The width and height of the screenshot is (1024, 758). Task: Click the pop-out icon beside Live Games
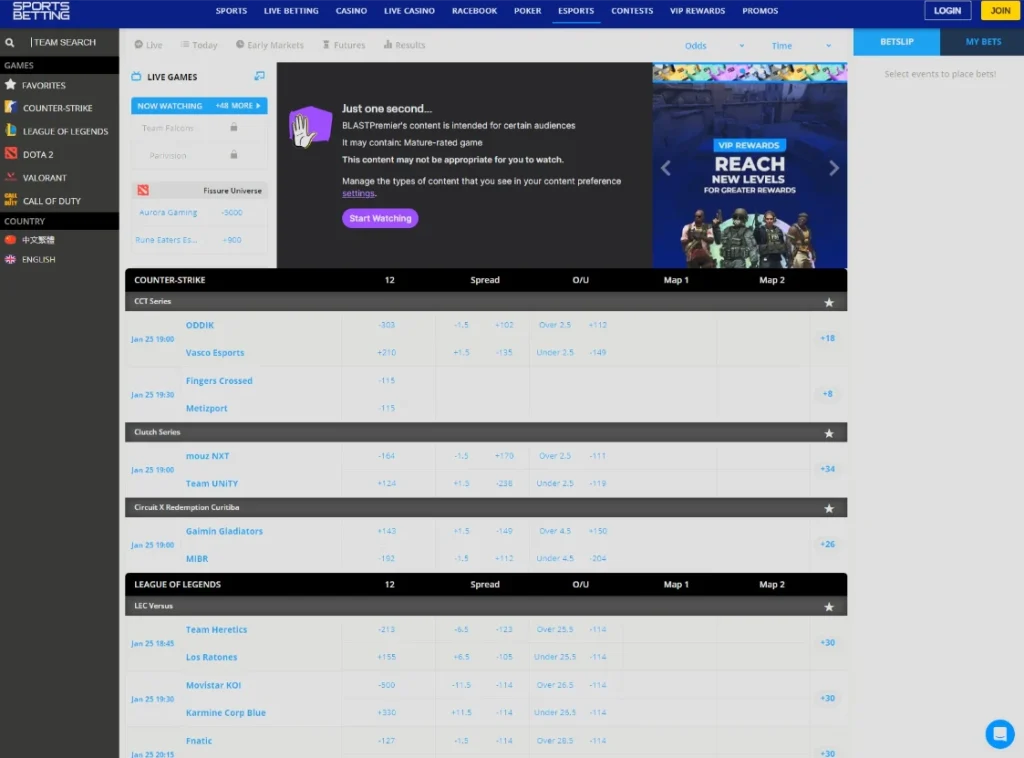[259, 76]
